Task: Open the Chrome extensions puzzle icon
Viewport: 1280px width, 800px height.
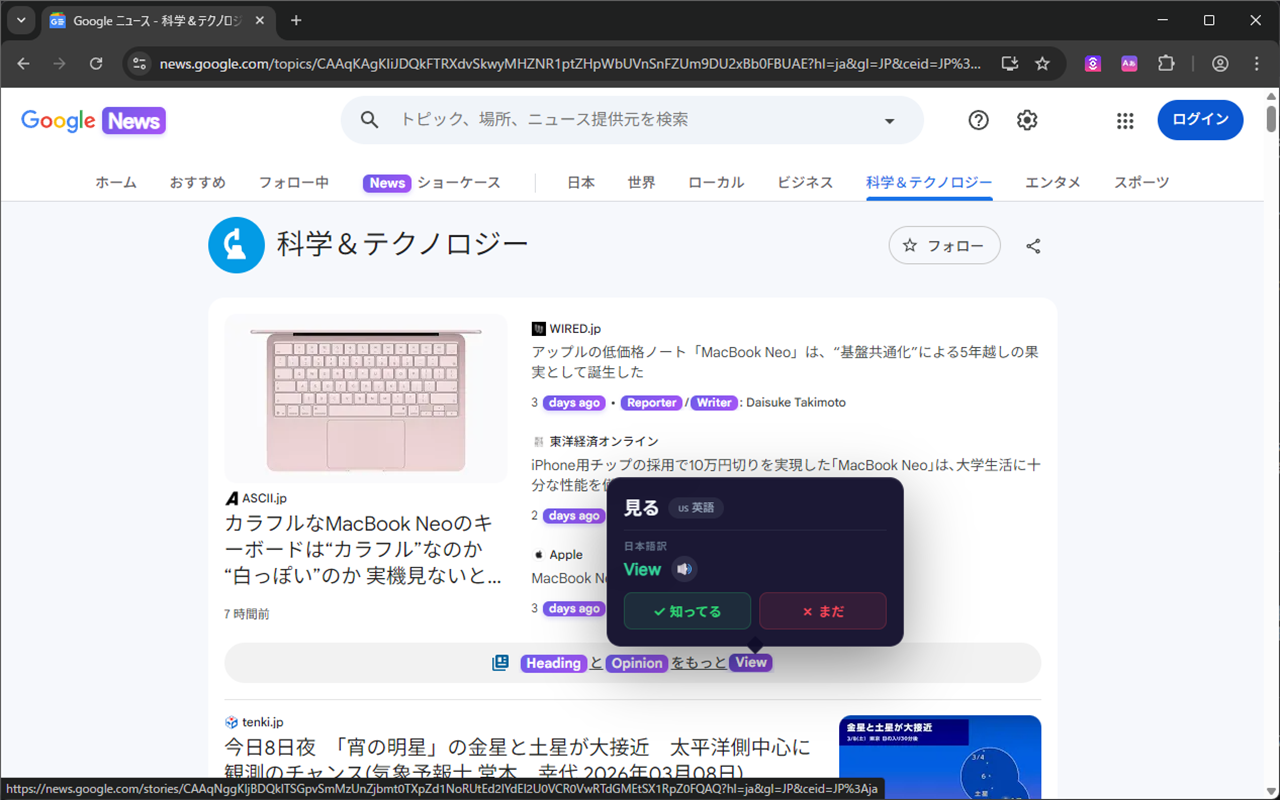Action: [x=1166, y=63]
